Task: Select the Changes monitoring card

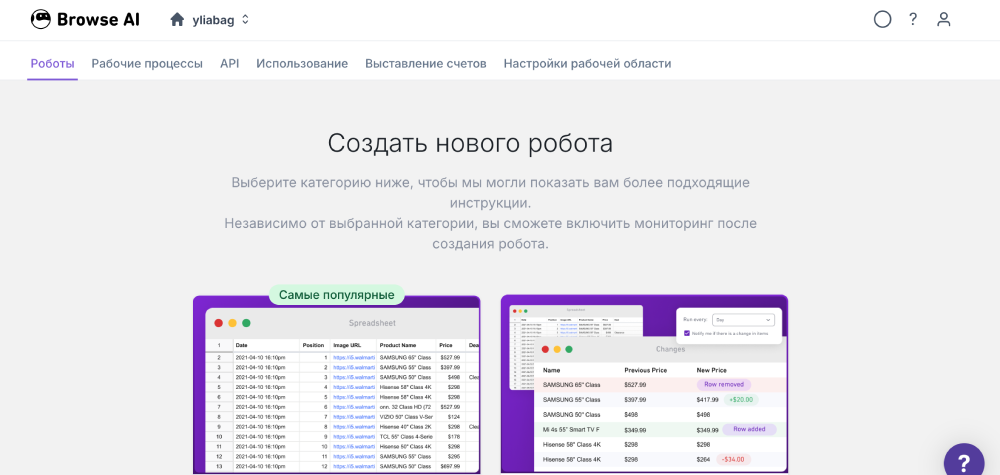Action: pos(644,384)
